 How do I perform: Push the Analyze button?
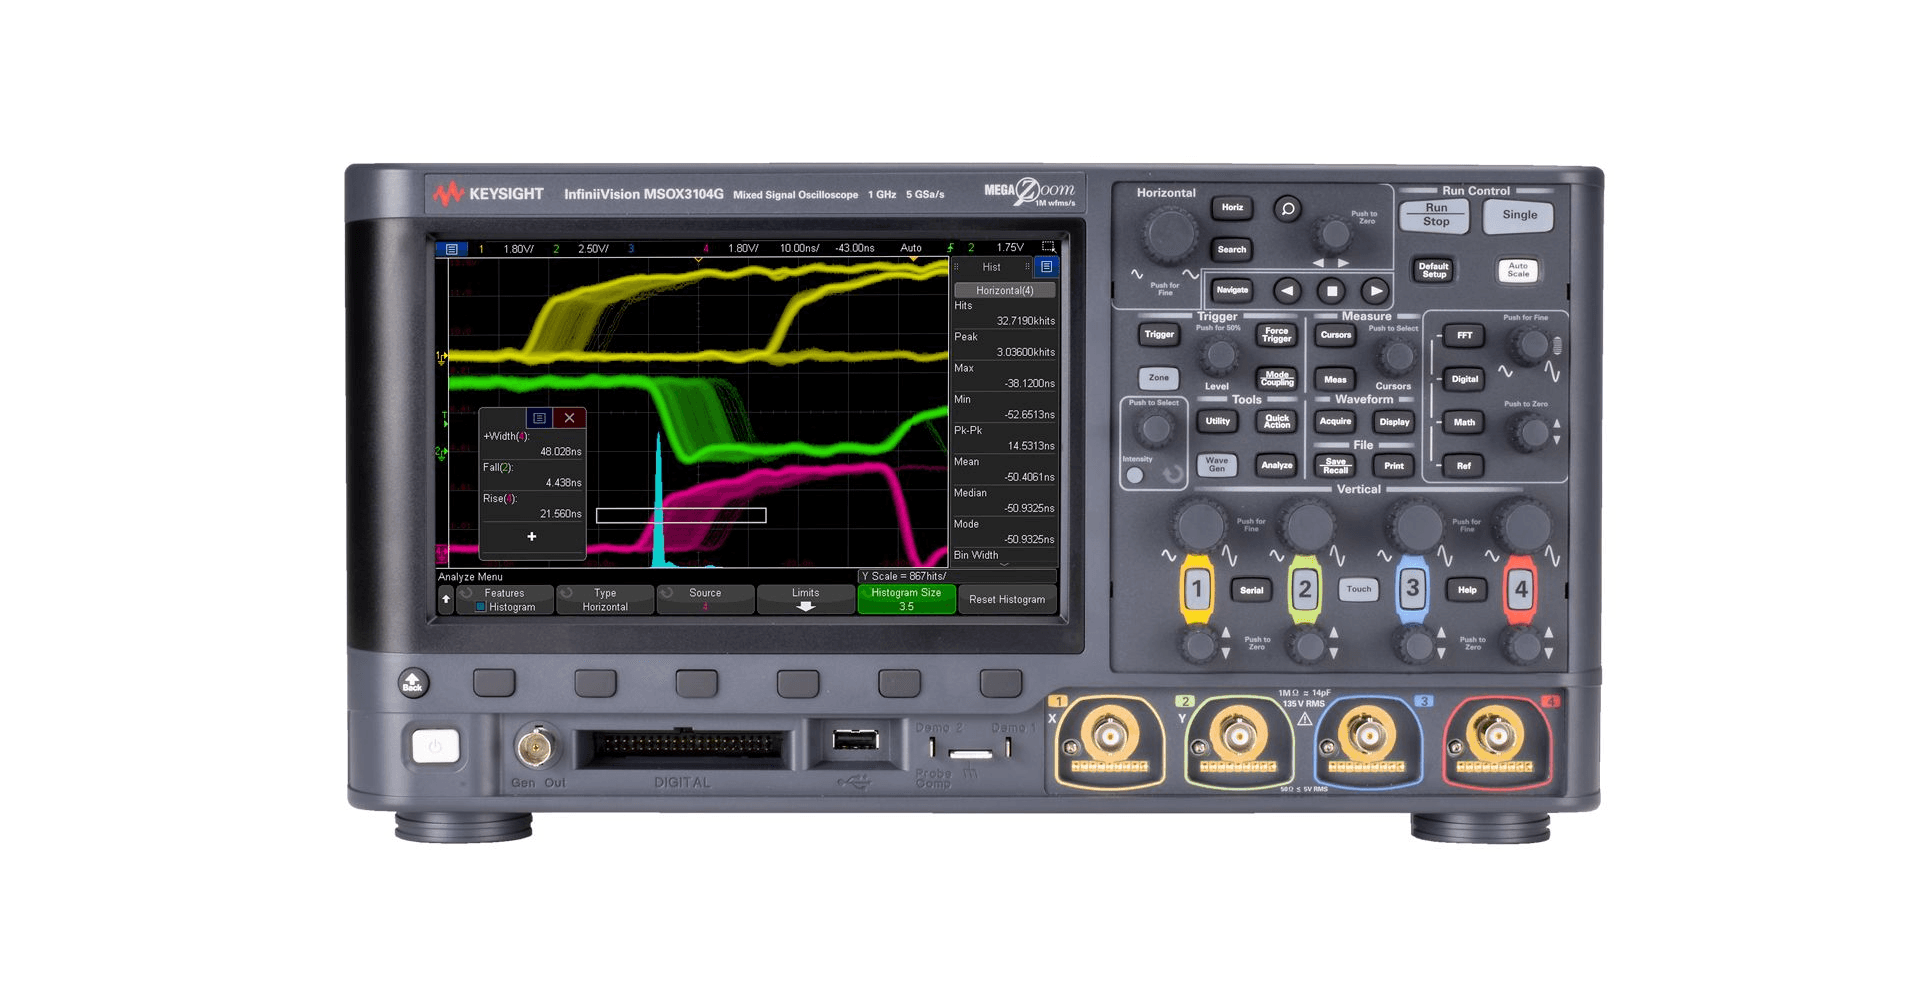tap(1276, 465)
